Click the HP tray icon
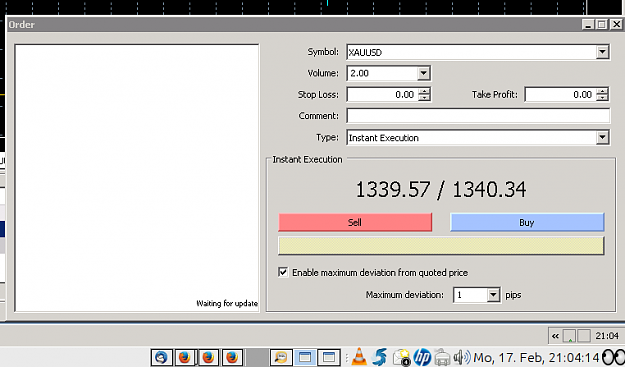 click(x=423, y=357)
